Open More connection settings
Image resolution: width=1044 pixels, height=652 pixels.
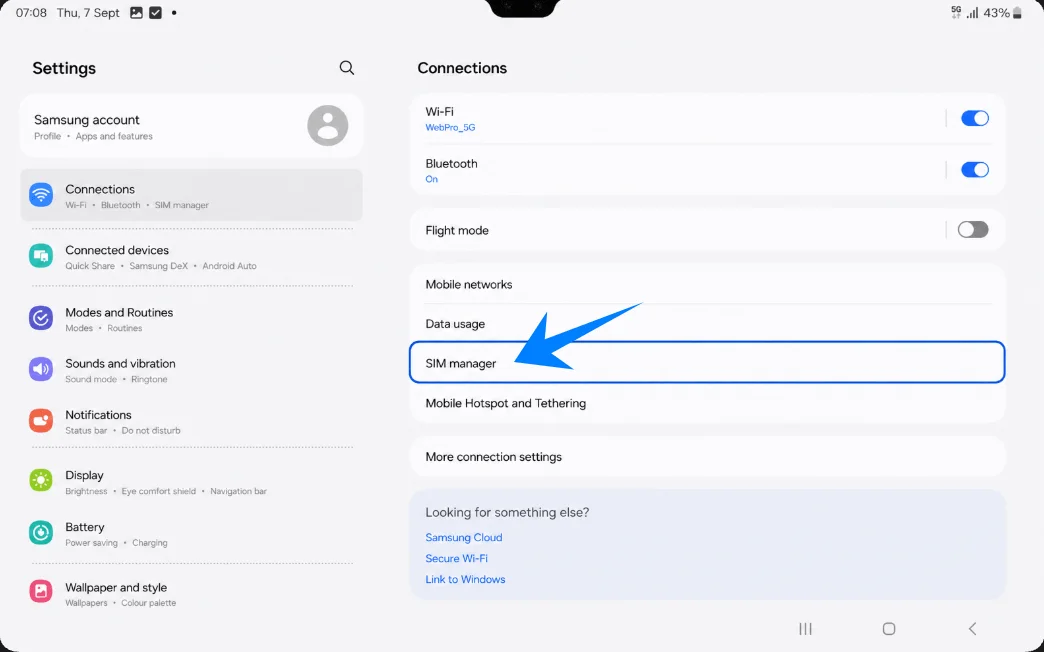pos(707,457)
